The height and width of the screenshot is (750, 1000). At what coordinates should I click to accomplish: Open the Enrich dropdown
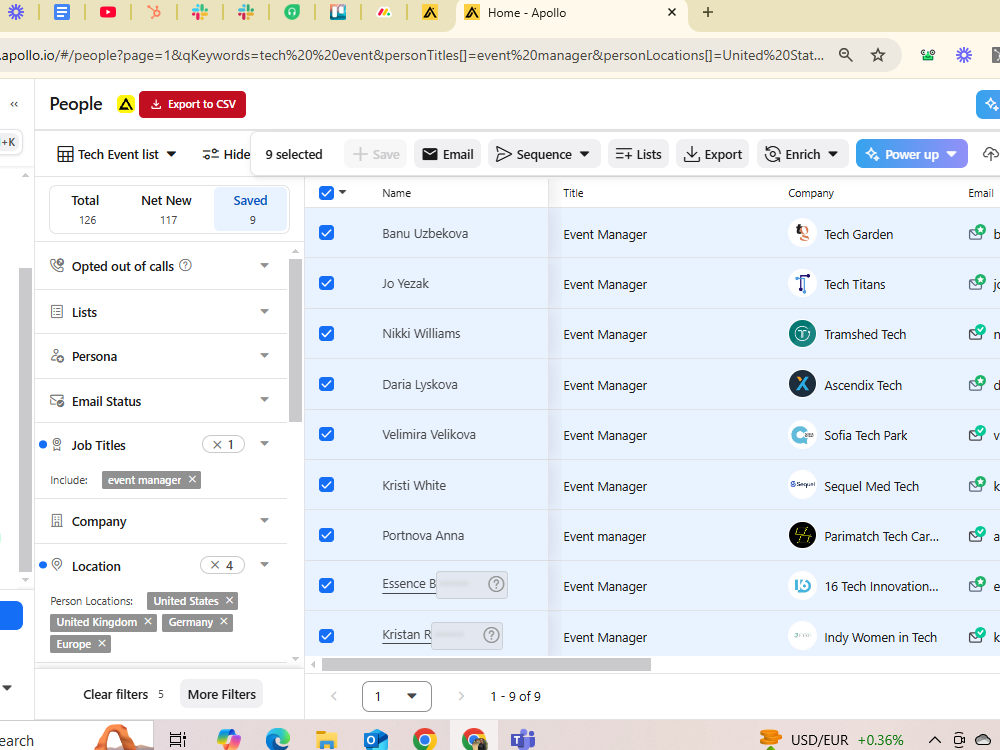pyautogui.click(x=802, y=154)
